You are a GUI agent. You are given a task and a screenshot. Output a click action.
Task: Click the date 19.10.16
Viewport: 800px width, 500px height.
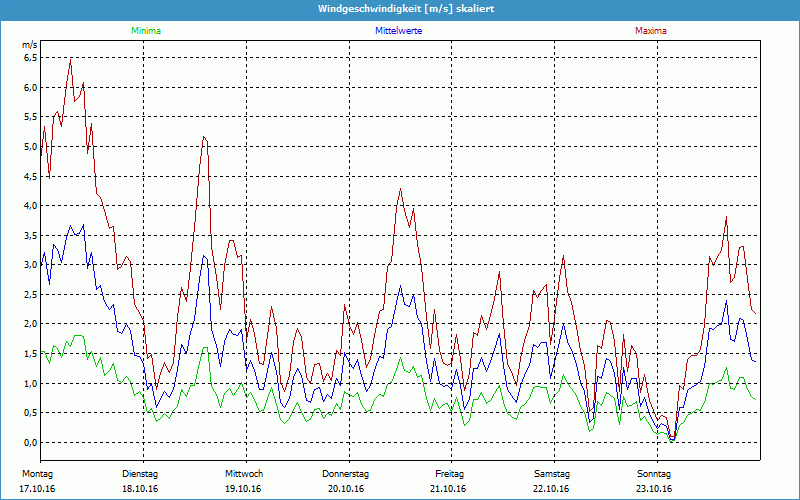[243, 489]
